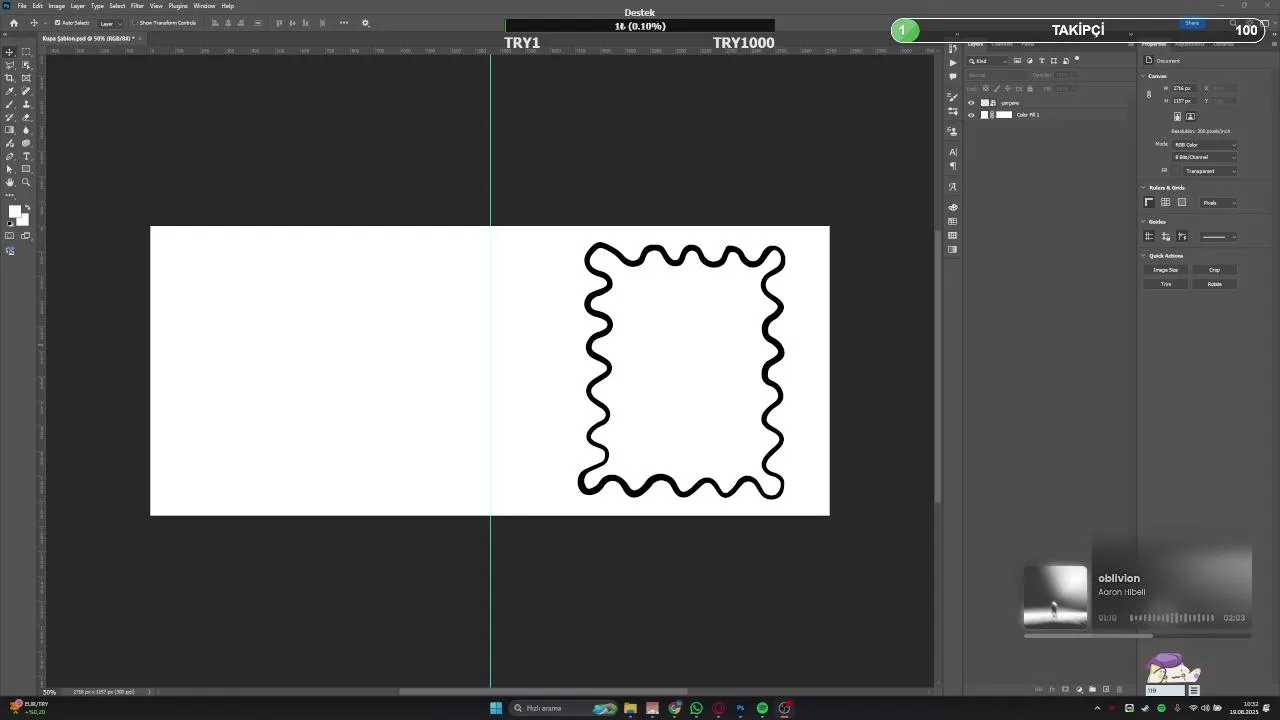1280x720 pixels.
Task: Open the Plugins menu
Action: pyautogui.click(x=178, y=6)
